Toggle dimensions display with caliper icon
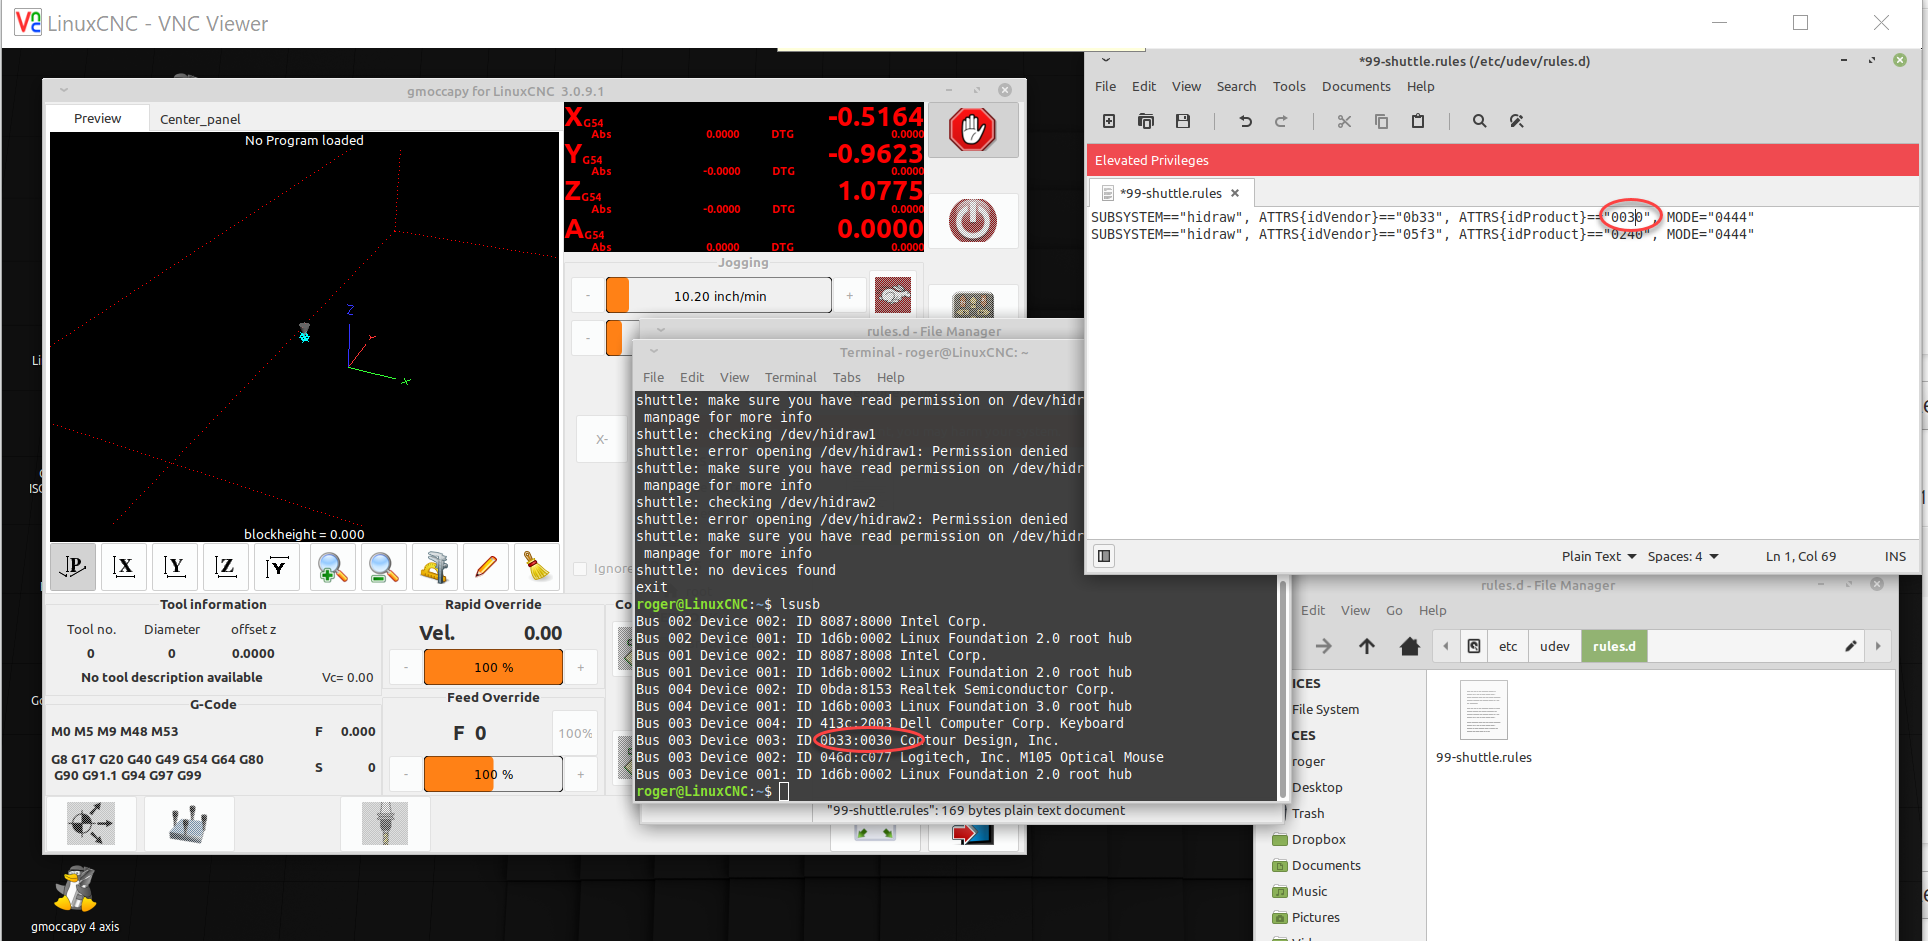The image size is (1928, 941). tap(434, 568)
